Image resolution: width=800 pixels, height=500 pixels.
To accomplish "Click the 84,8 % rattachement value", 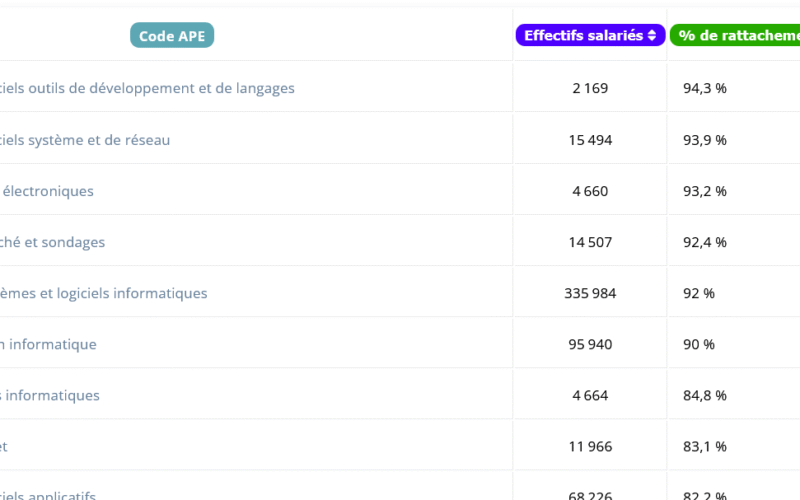I will click(704, 395).
